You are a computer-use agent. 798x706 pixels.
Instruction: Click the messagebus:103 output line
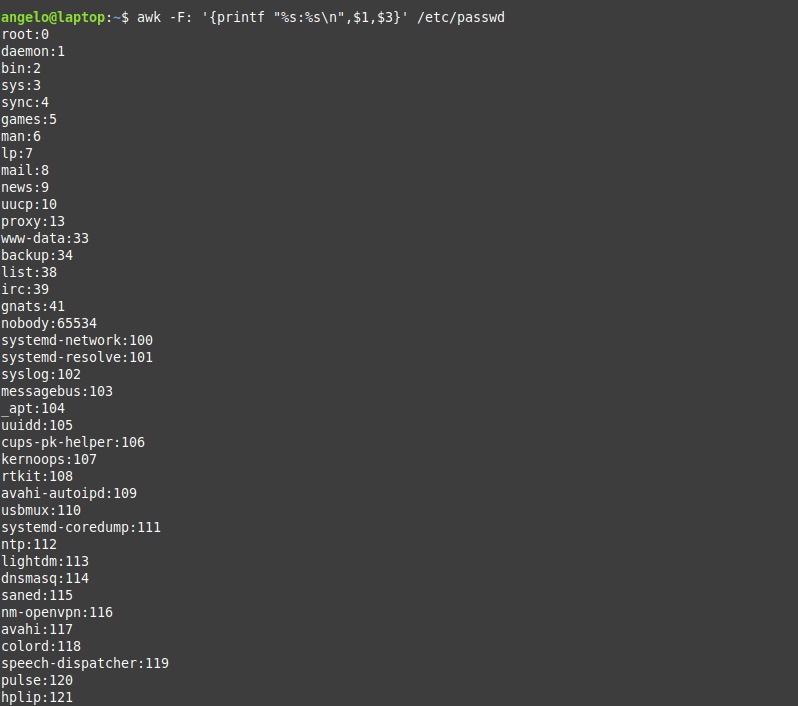(57, 391)
